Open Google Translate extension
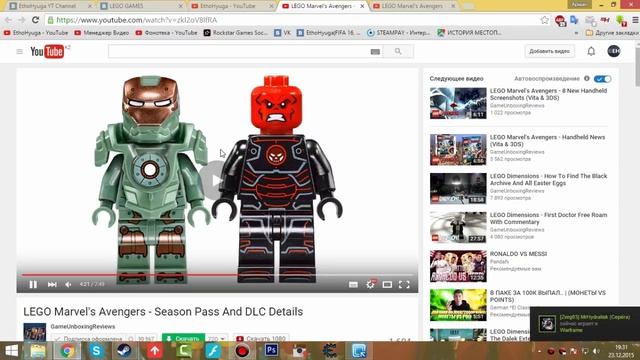 (574, 20)
